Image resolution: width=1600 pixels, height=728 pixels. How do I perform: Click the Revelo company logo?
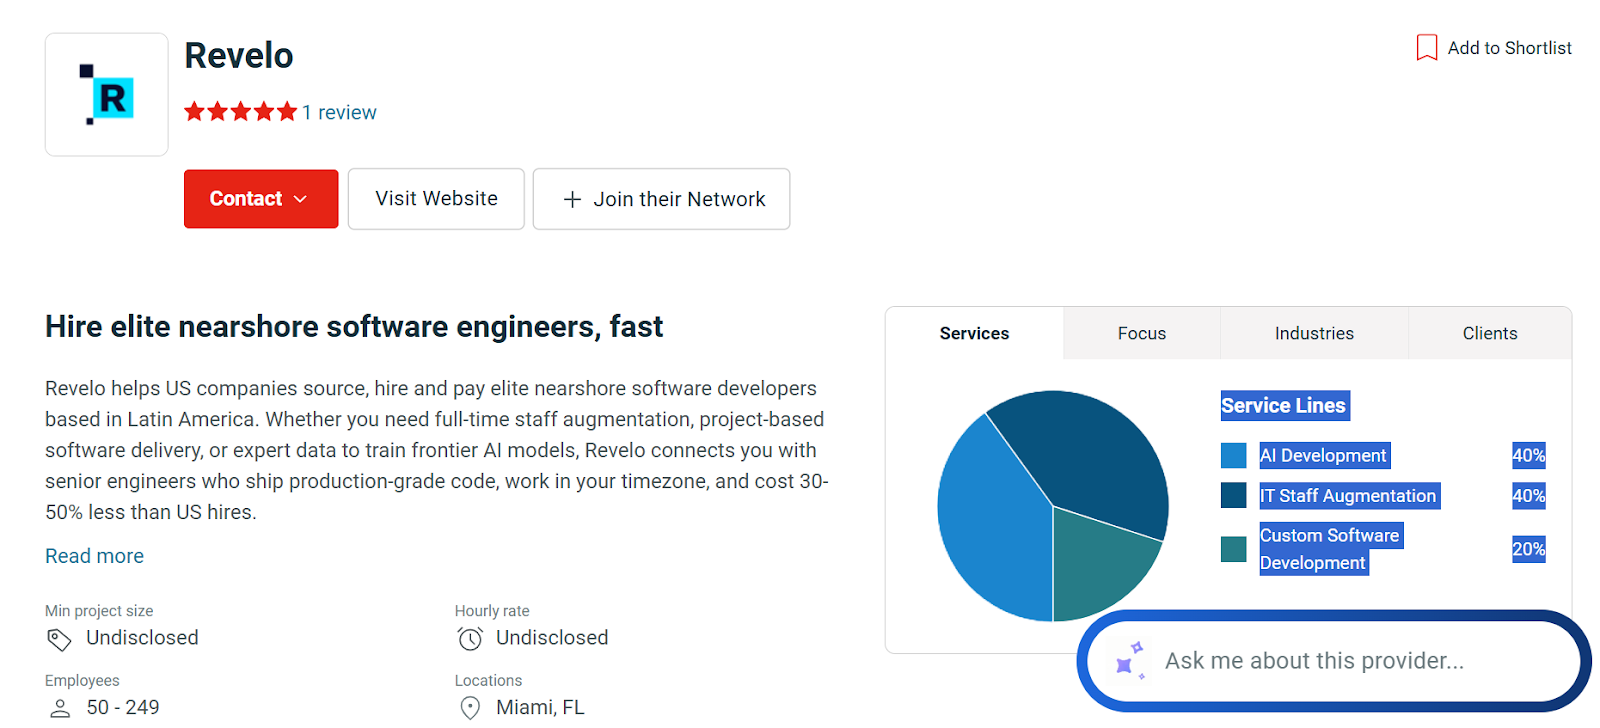106,94
